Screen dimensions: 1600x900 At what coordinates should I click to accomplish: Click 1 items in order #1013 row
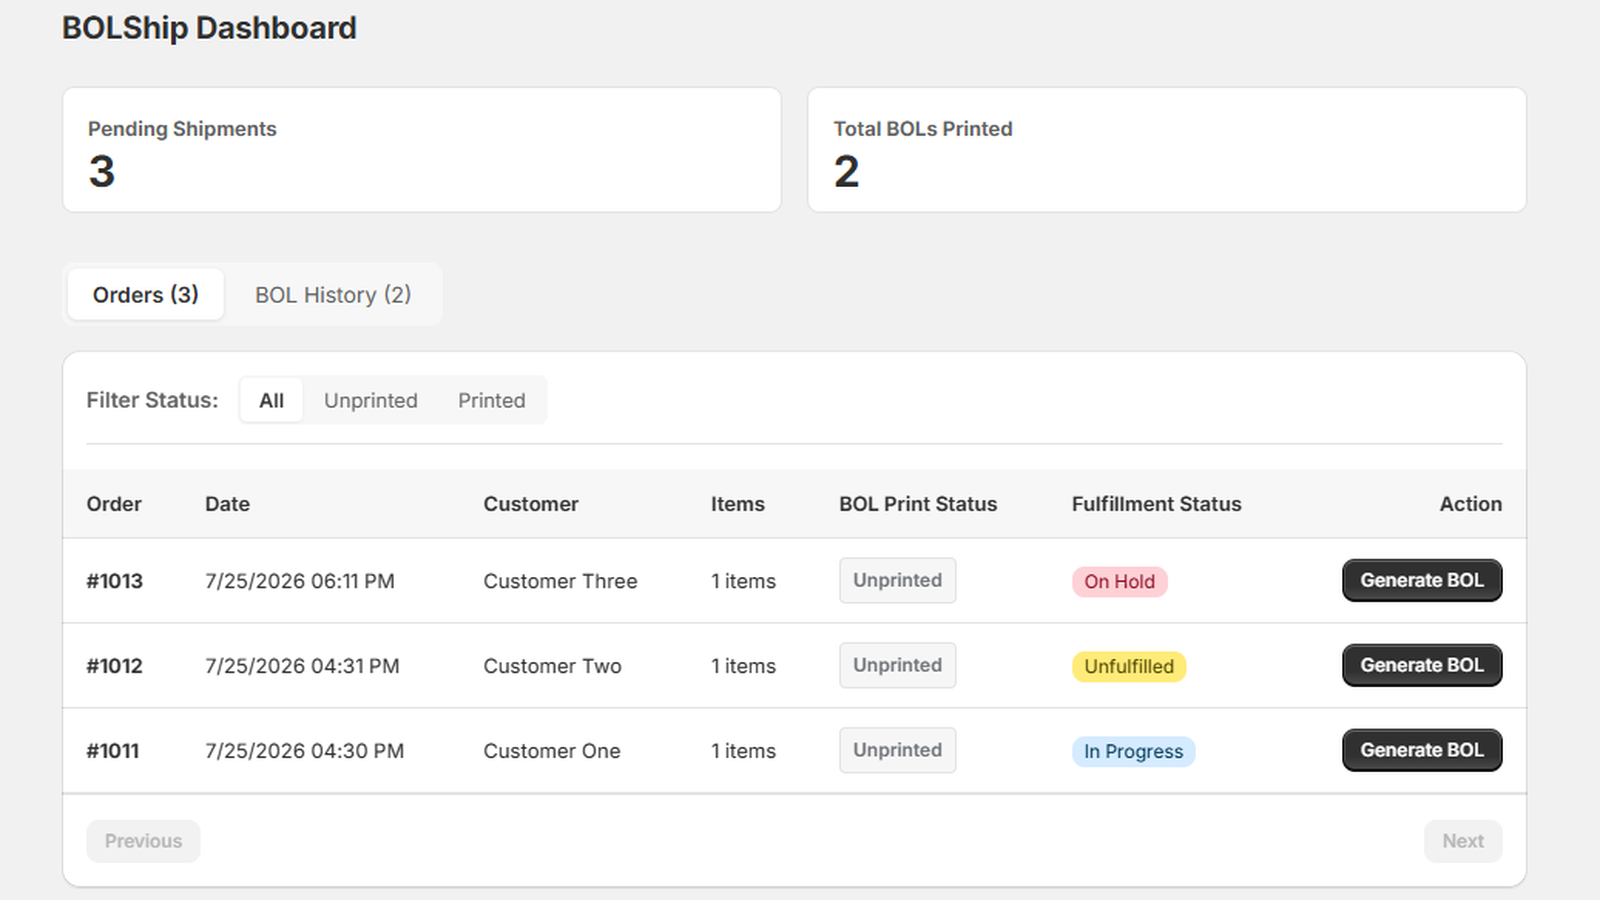pyautogui.click(x=744, y=581)
